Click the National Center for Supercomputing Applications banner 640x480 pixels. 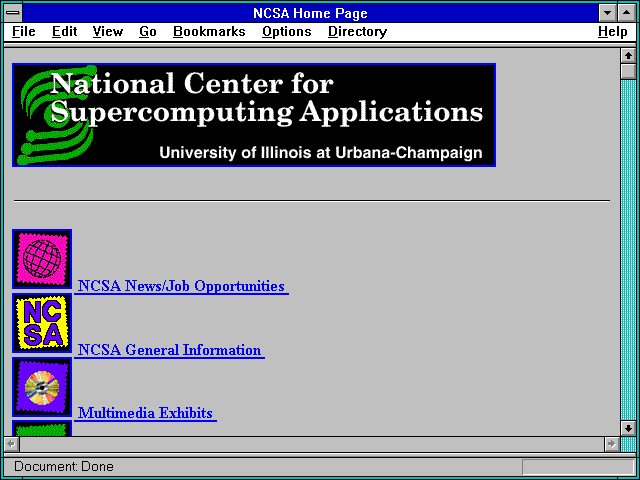(x=254, y=115)
